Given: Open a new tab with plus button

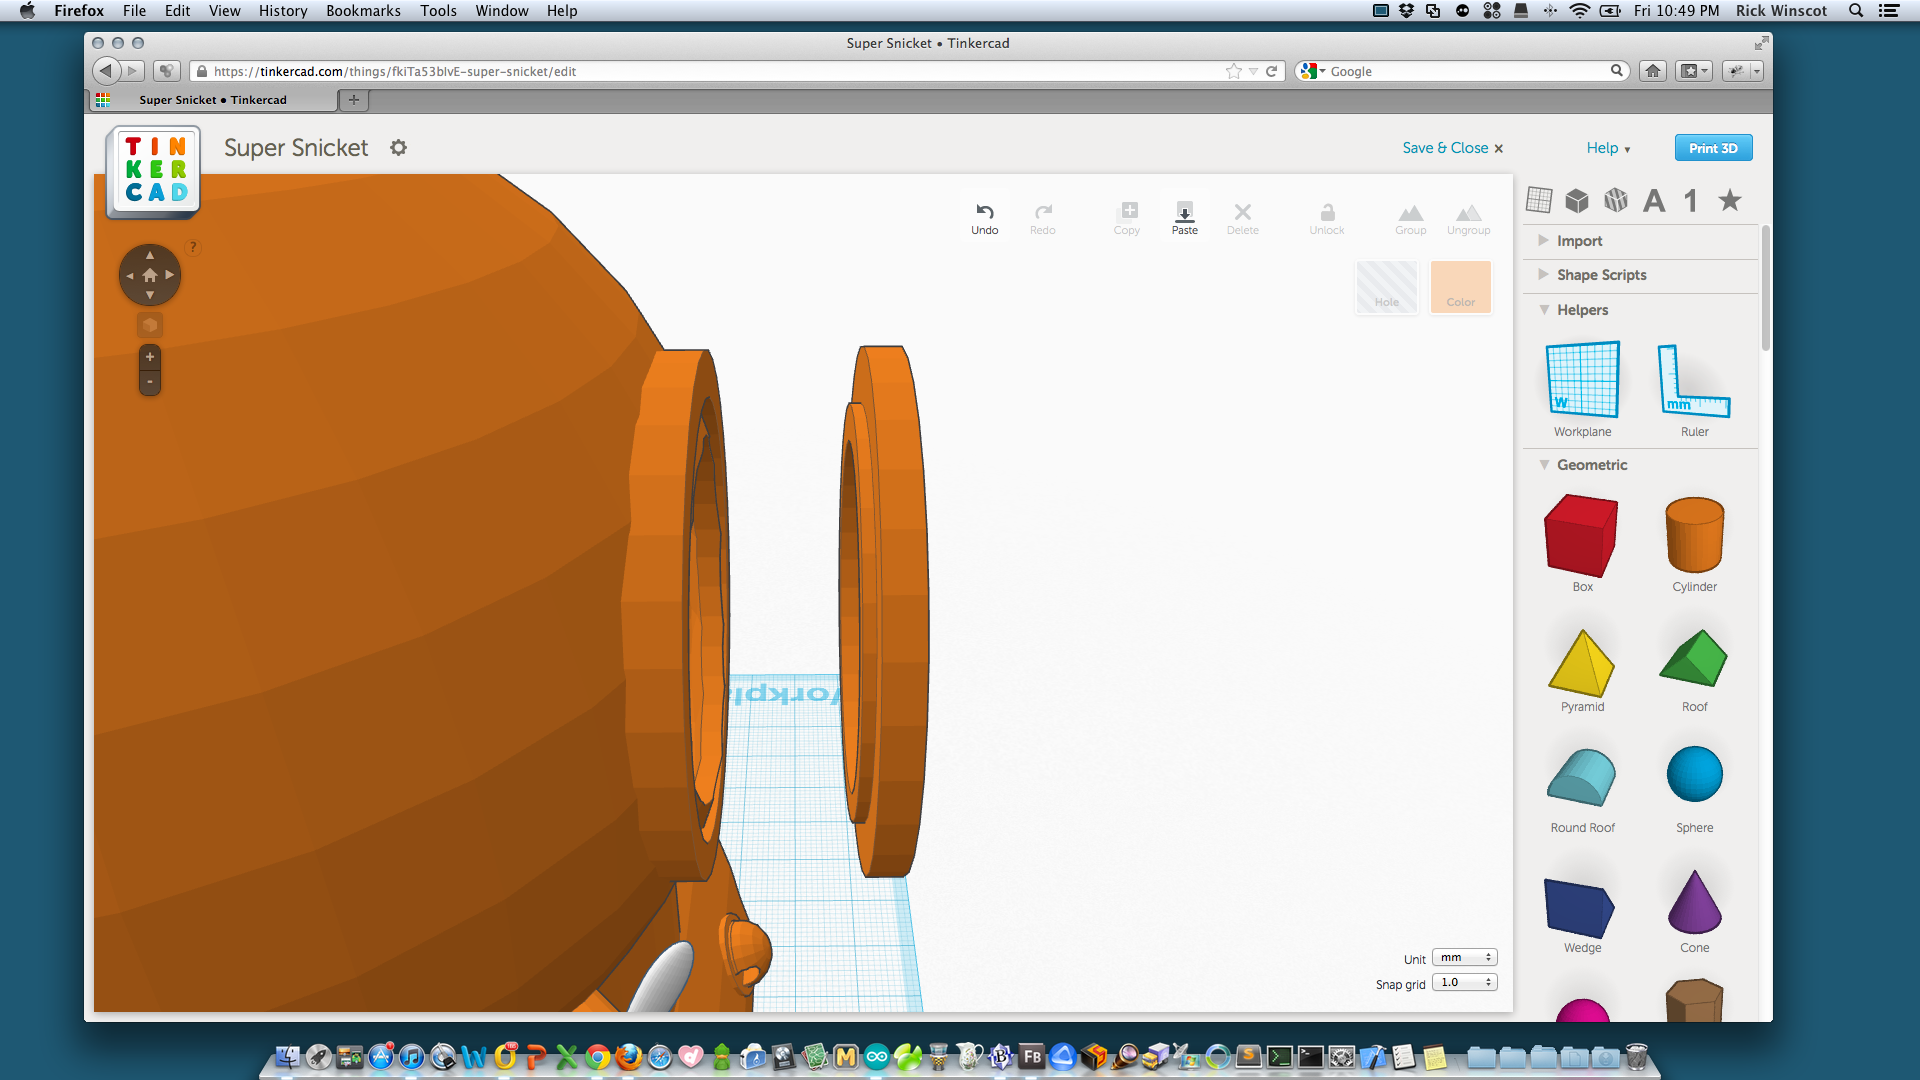Looking at the screenshot, I should point(354,100).
